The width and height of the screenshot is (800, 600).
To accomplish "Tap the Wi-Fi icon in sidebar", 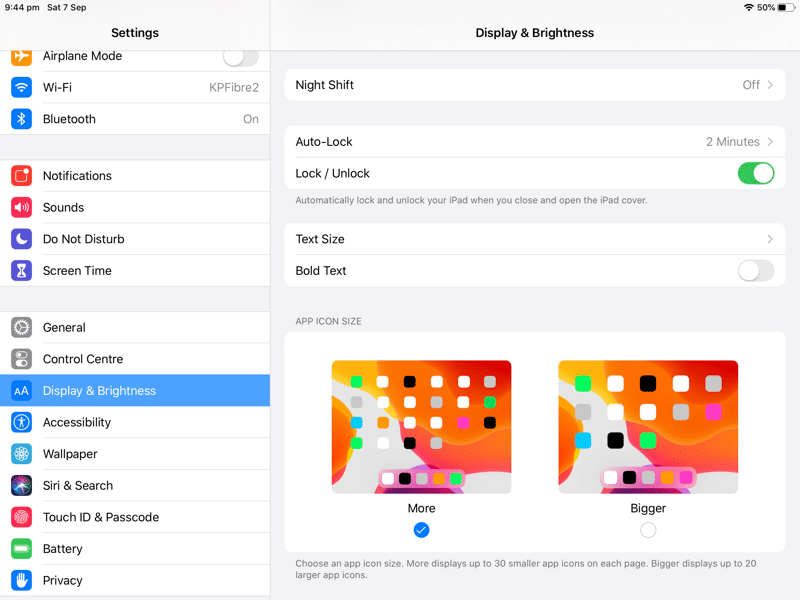I will pos(22,87).
